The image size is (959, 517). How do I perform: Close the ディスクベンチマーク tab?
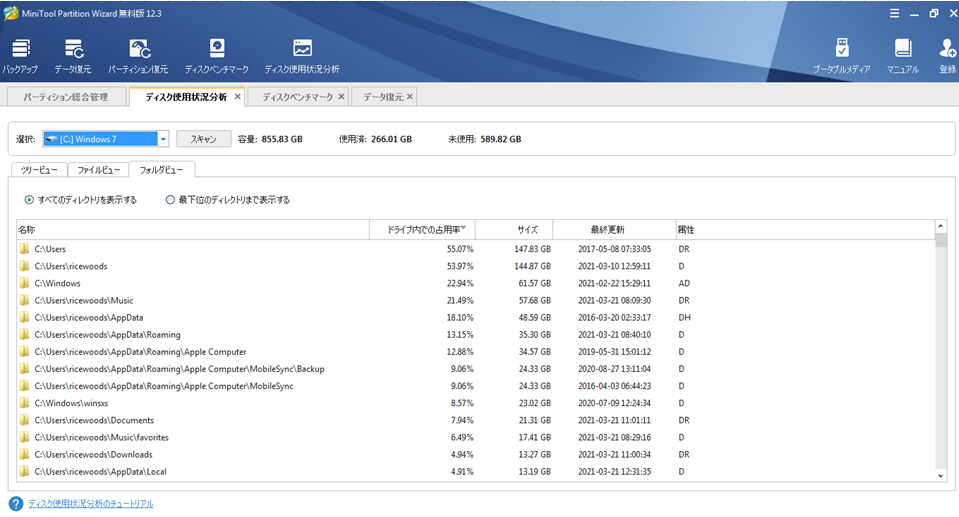click(341, 97)
